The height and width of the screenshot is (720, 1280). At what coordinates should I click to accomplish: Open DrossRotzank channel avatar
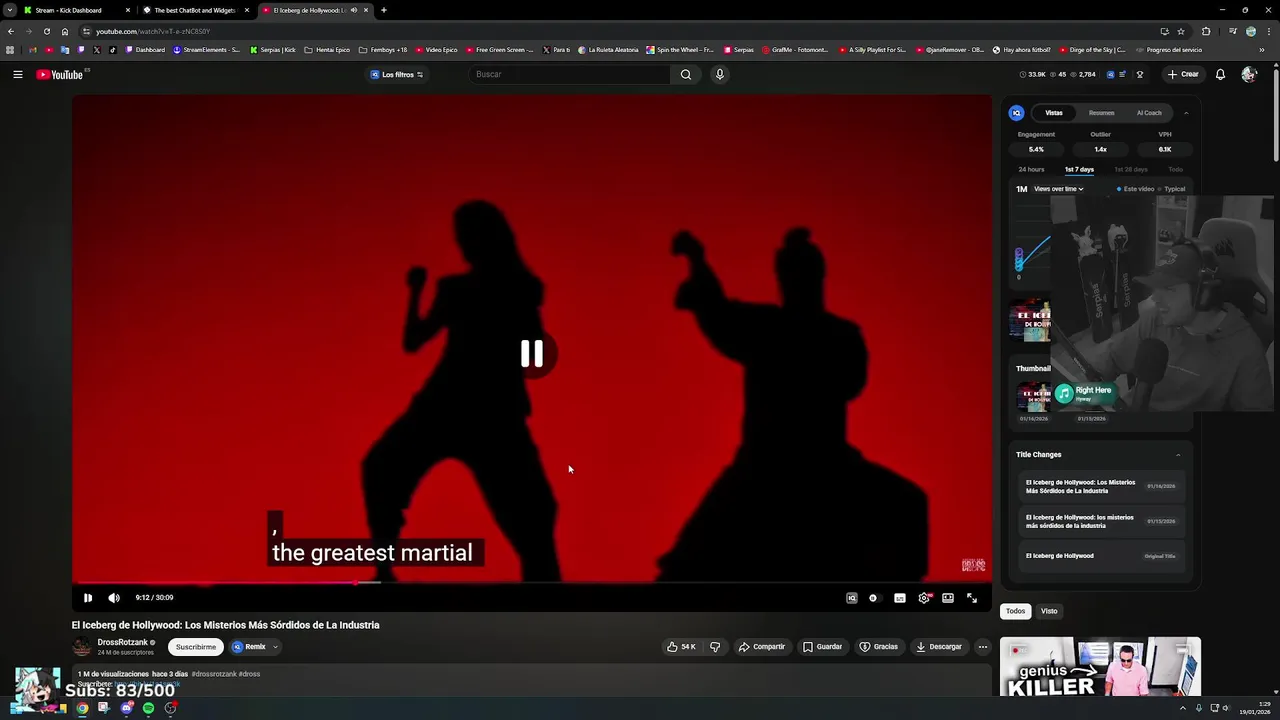pyautogui.click(x=81, y=647)
